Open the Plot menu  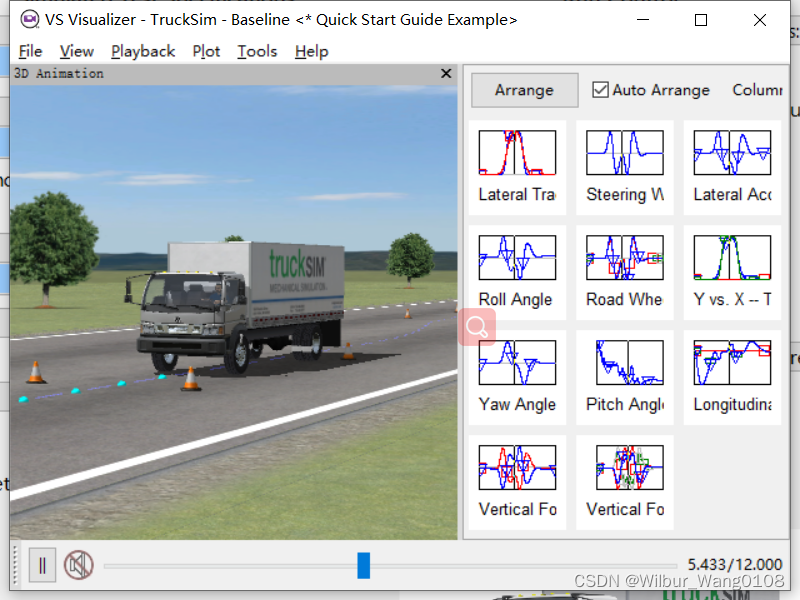[x=206, y=52]
